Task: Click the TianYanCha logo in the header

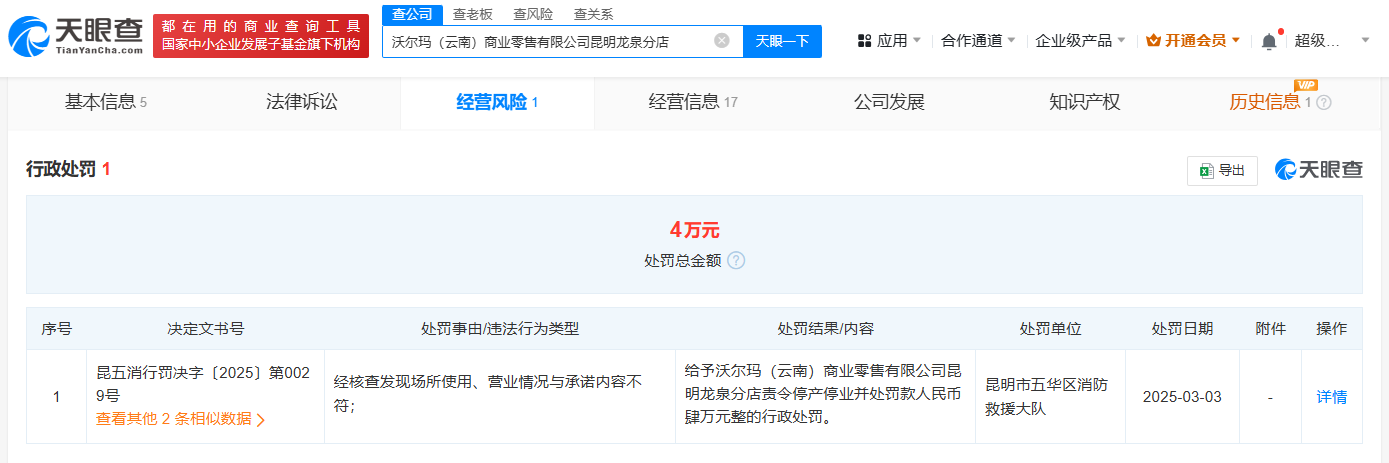Action: point(75,36)
